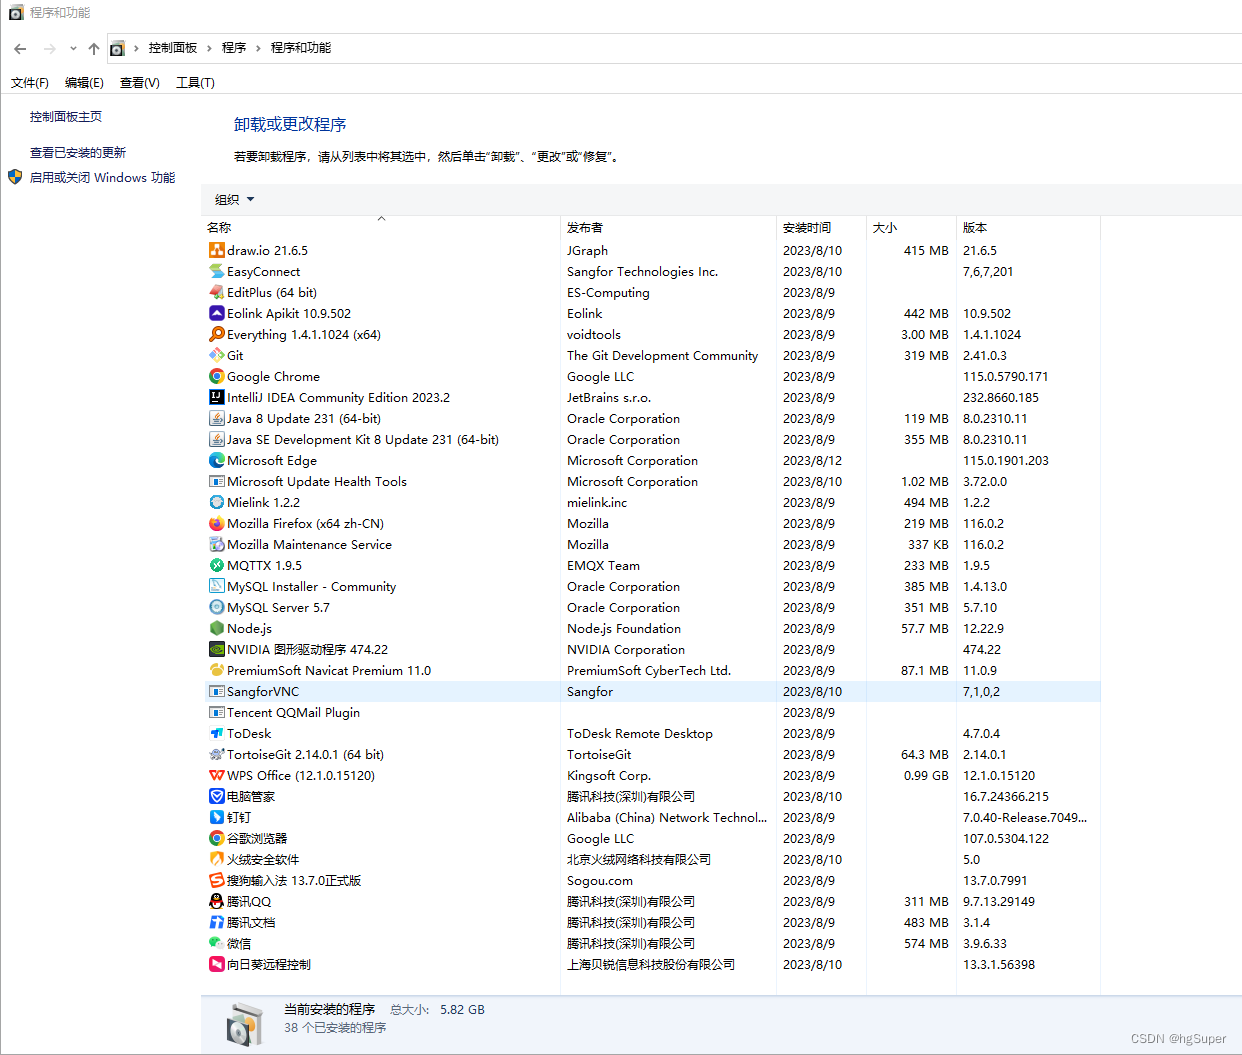Click the Git program icon
The image size is (1242, 1055).
(215, 355)
